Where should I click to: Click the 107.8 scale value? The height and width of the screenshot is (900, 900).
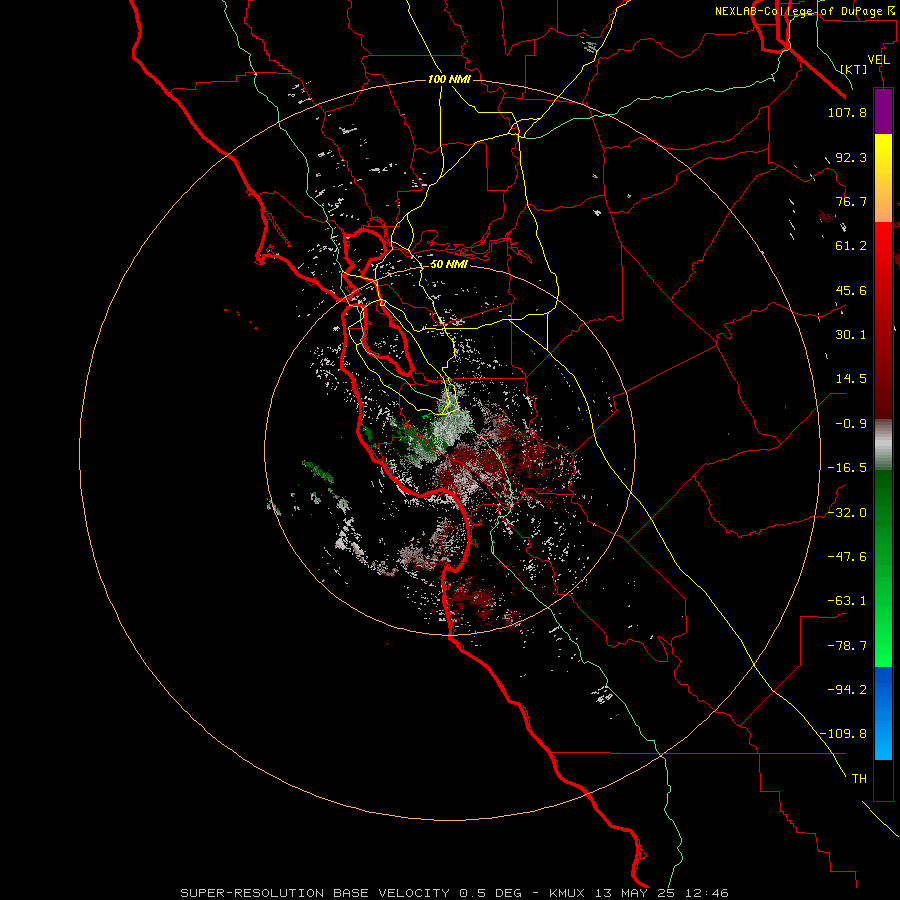847,112
